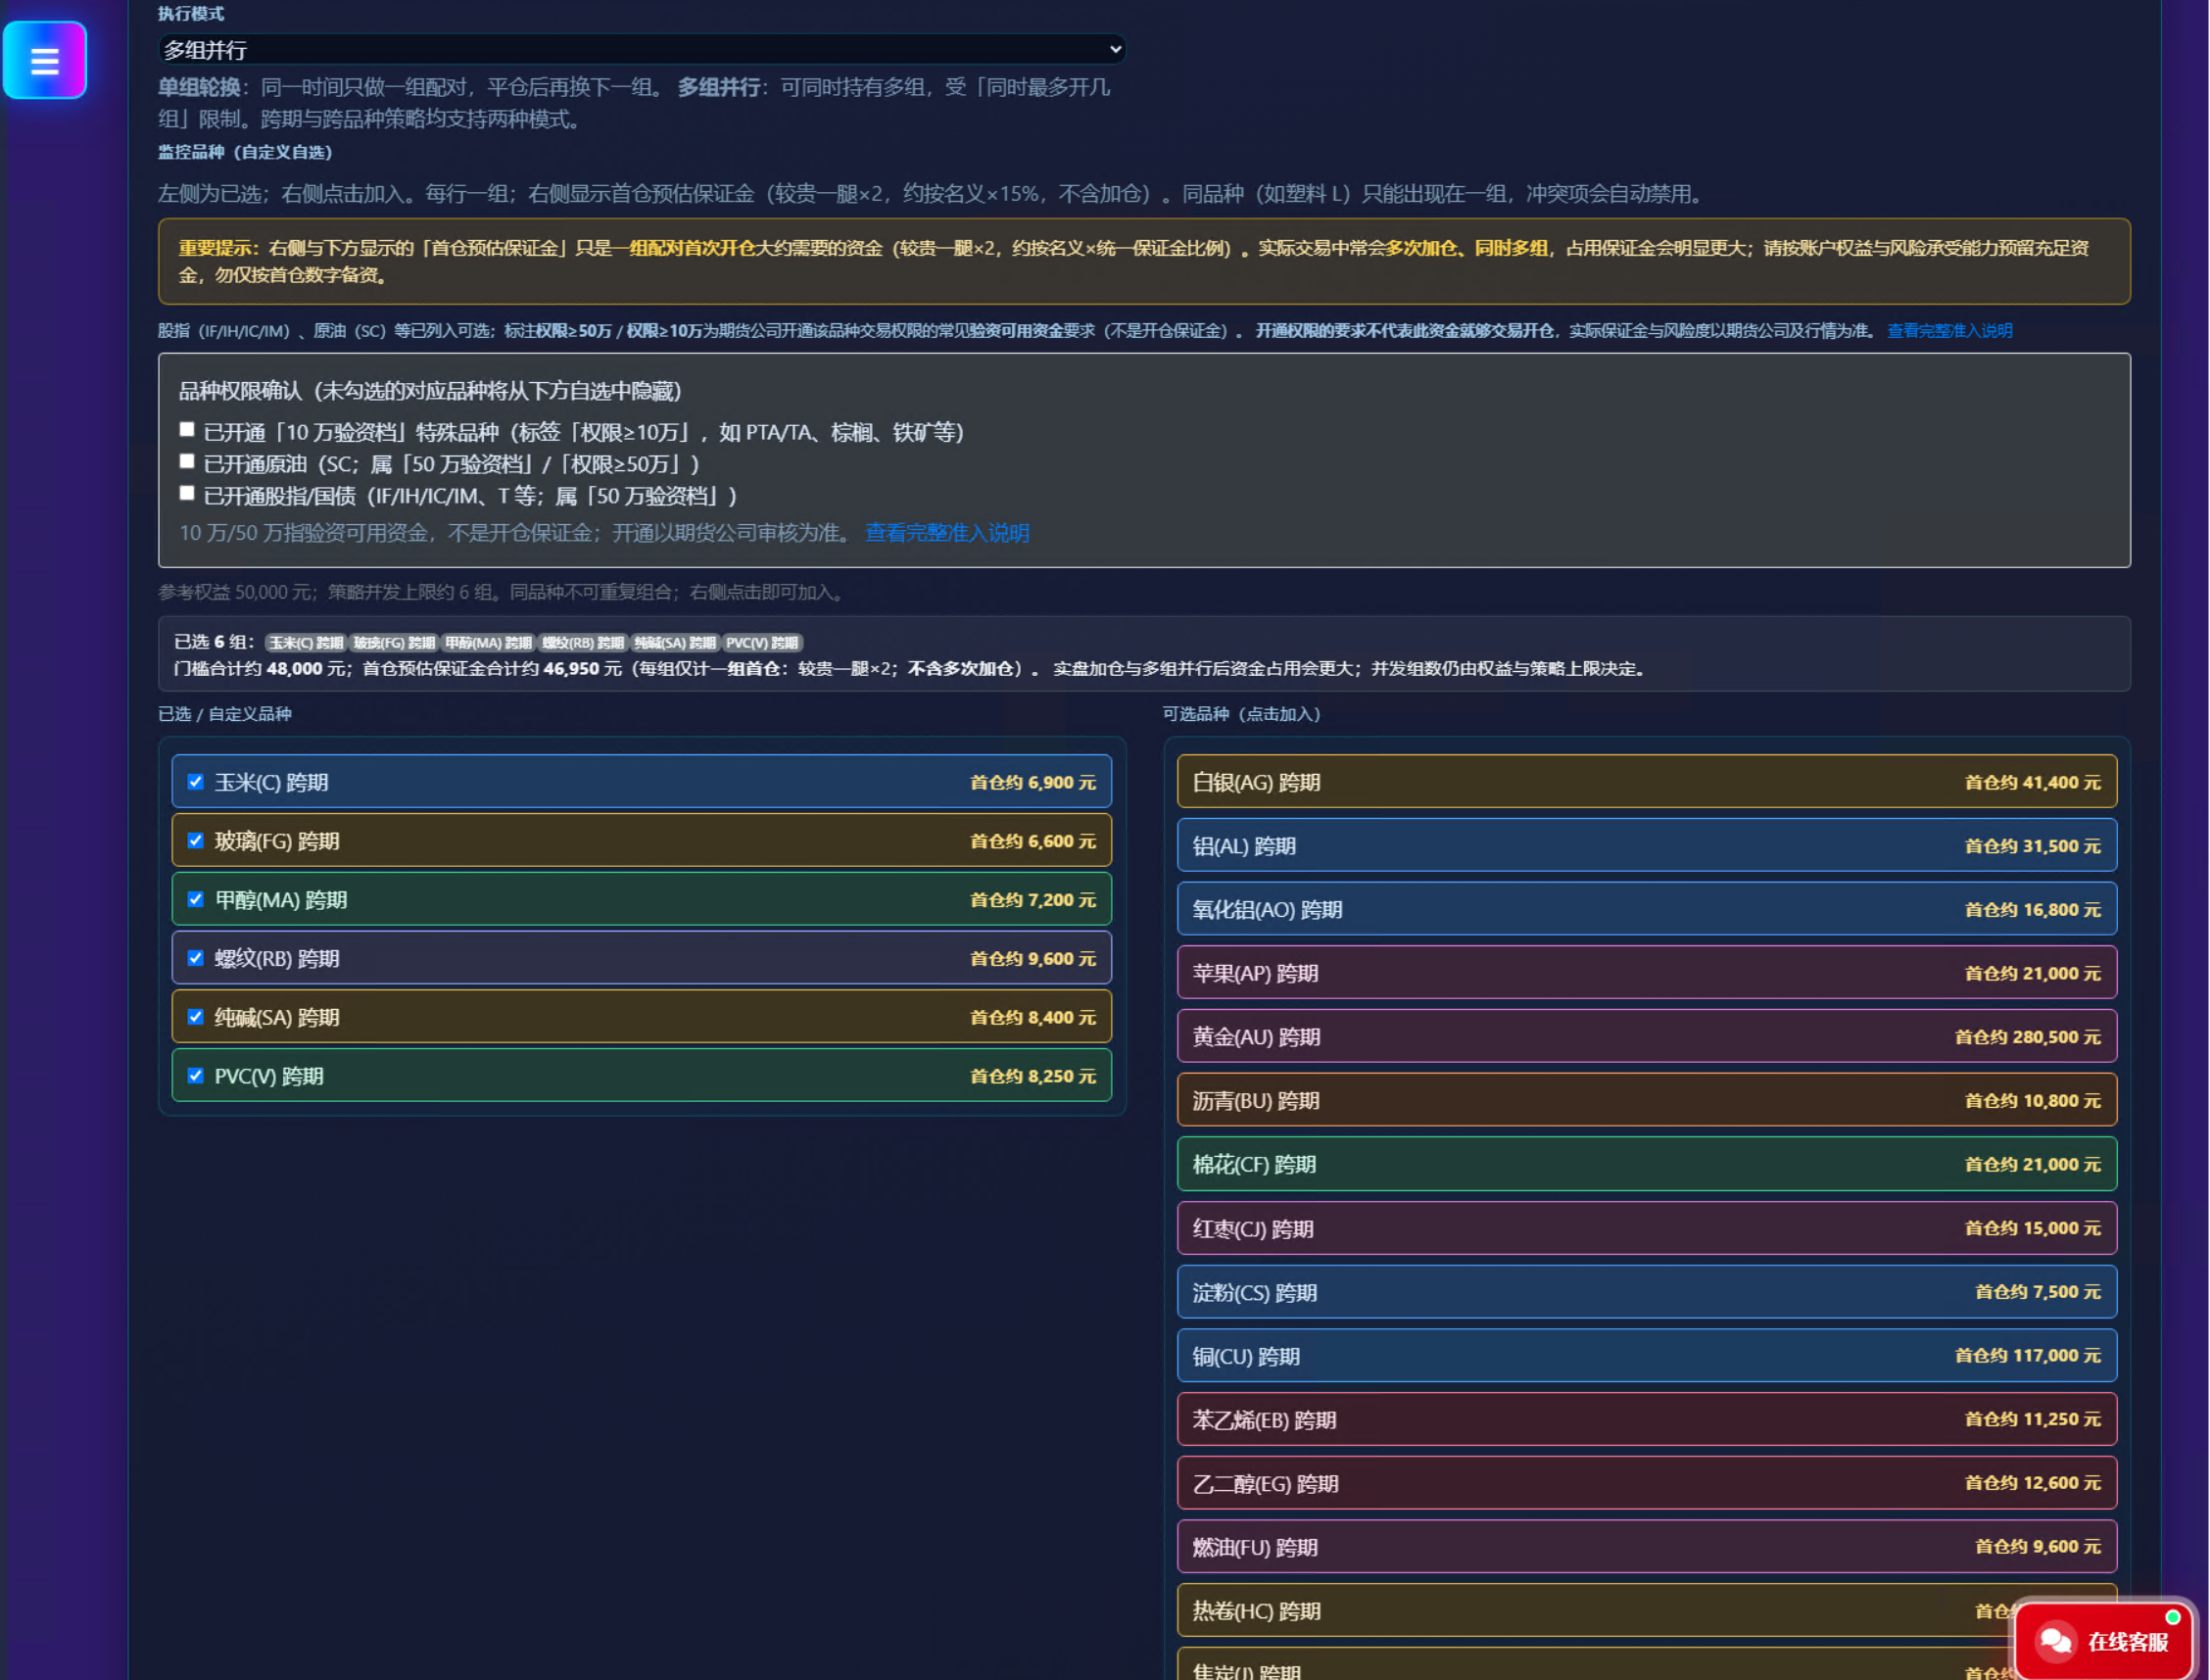
Task: Click the PVC(V) 跨期 summary tag
Action: click(x=762, y=643)
